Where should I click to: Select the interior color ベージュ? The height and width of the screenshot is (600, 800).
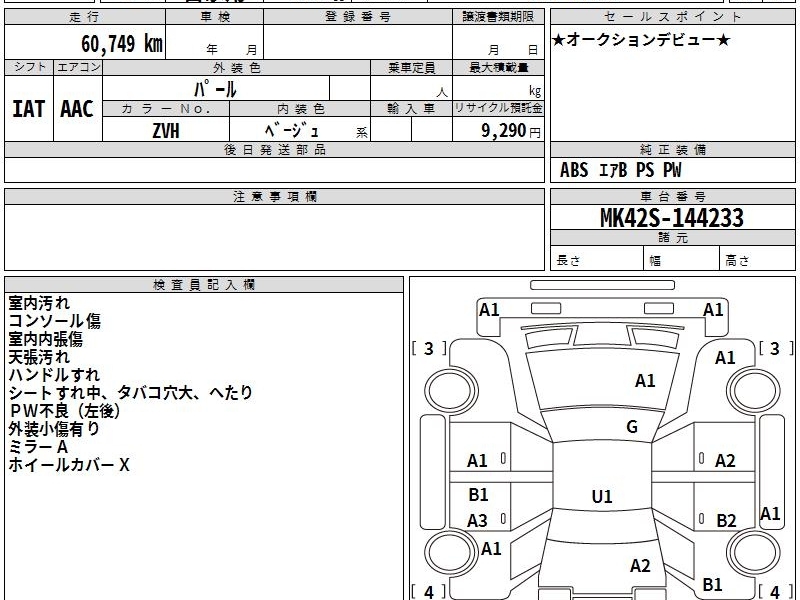coord(292,130)
